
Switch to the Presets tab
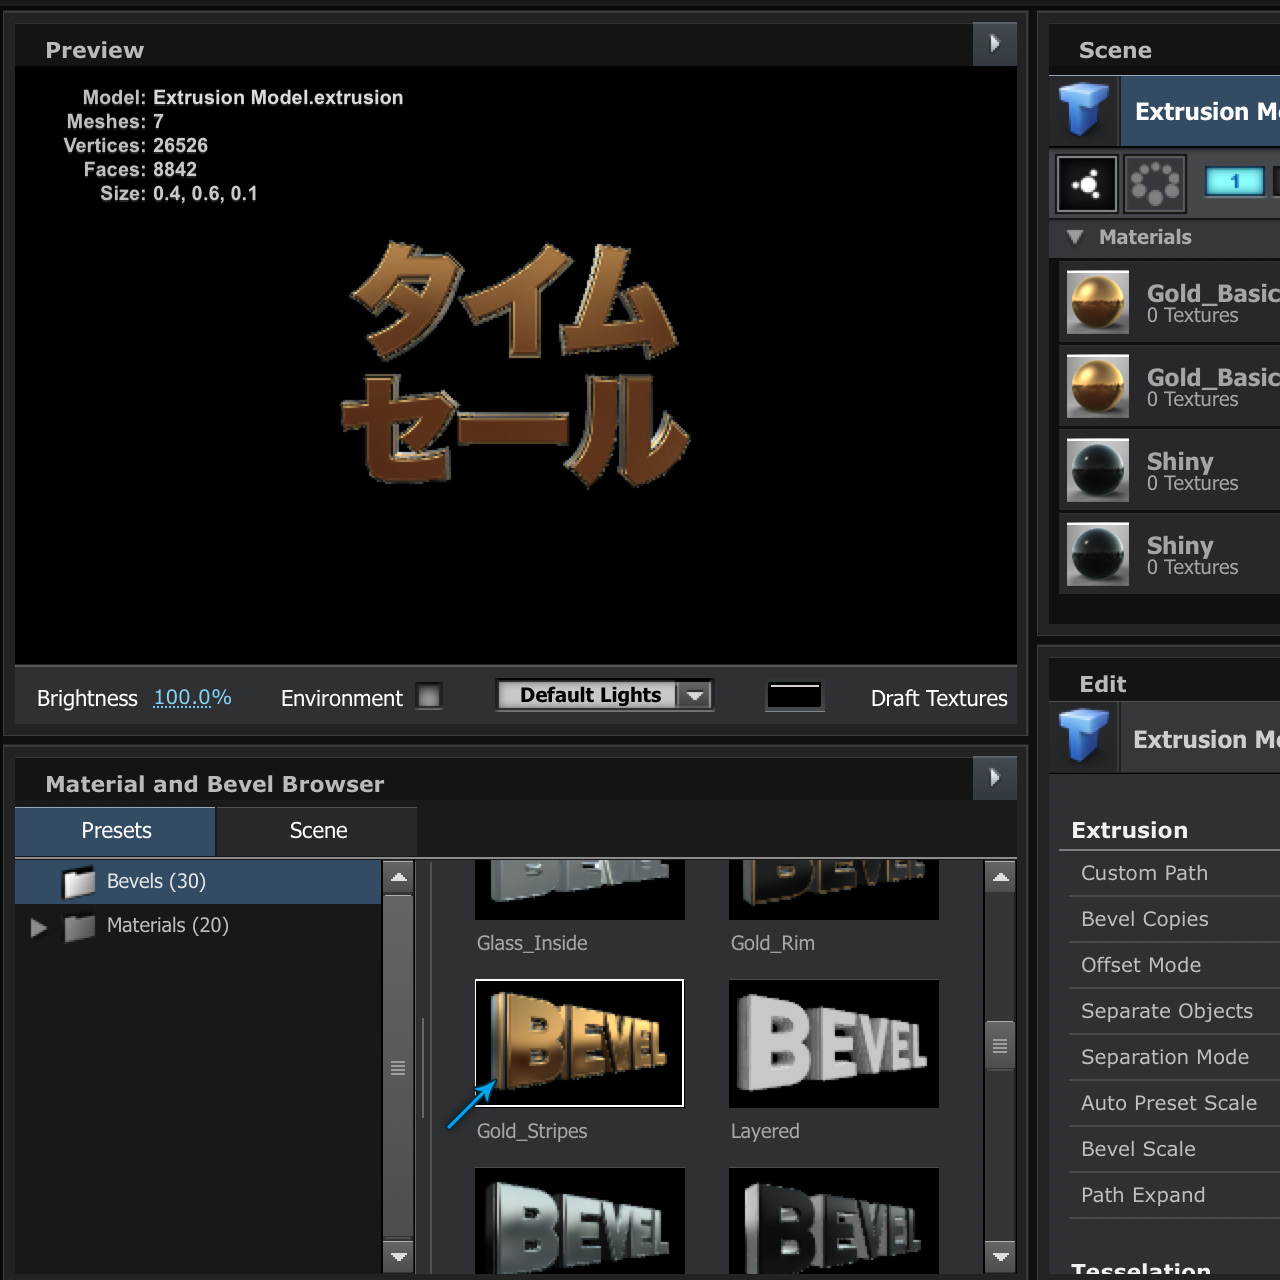116,831
